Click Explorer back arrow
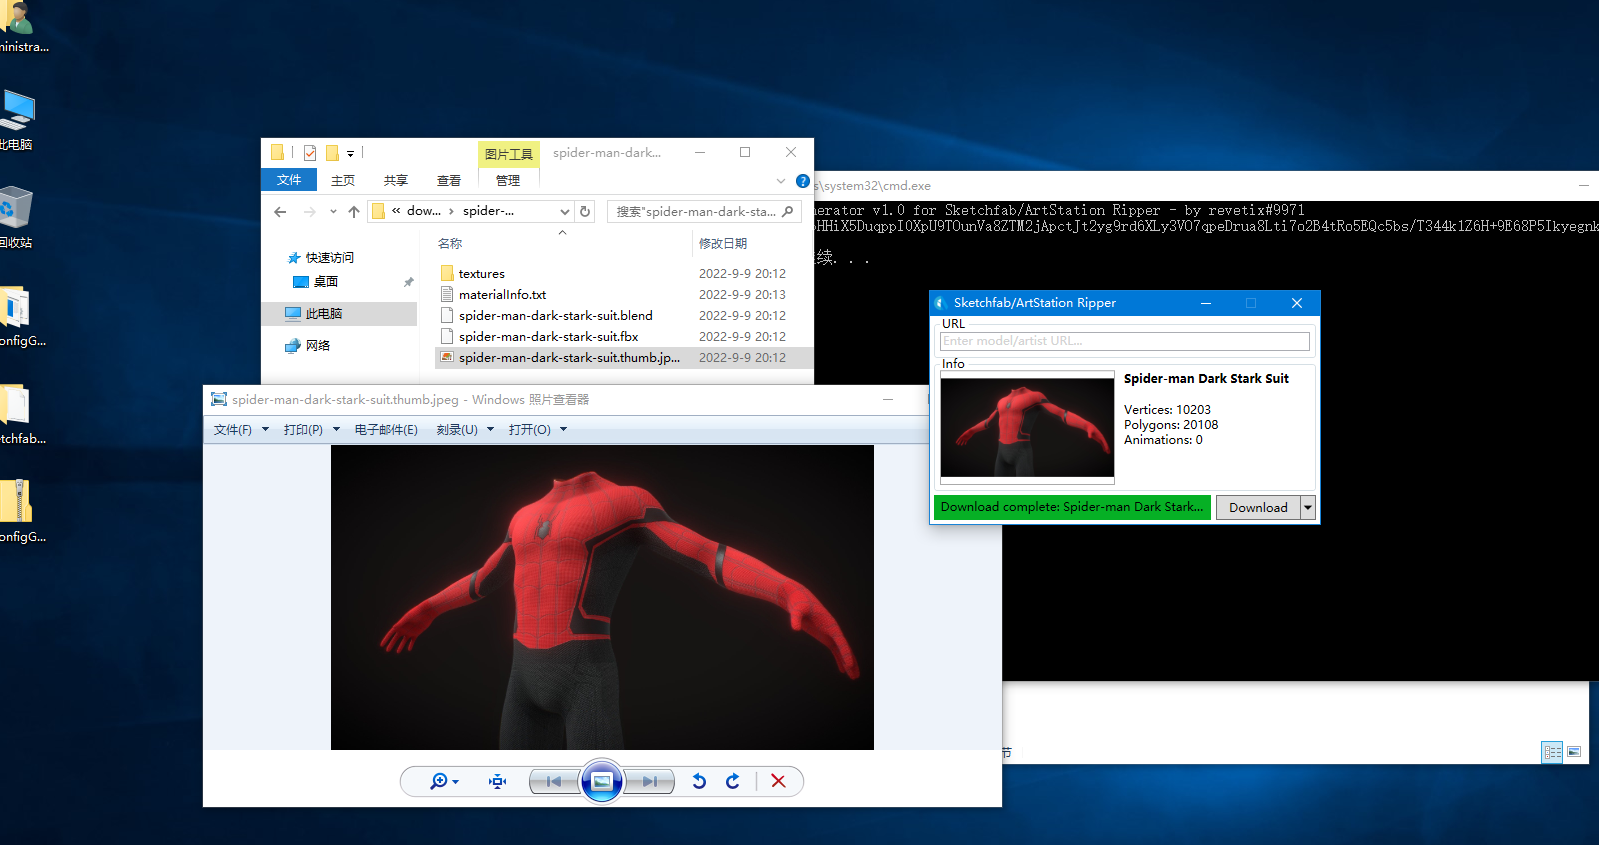Viewport: 1599px width, 845px height. [280, 212]
